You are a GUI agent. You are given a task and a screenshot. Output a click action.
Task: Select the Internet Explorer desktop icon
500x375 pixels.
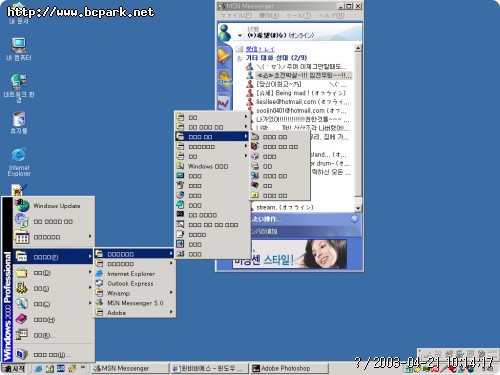19,162
